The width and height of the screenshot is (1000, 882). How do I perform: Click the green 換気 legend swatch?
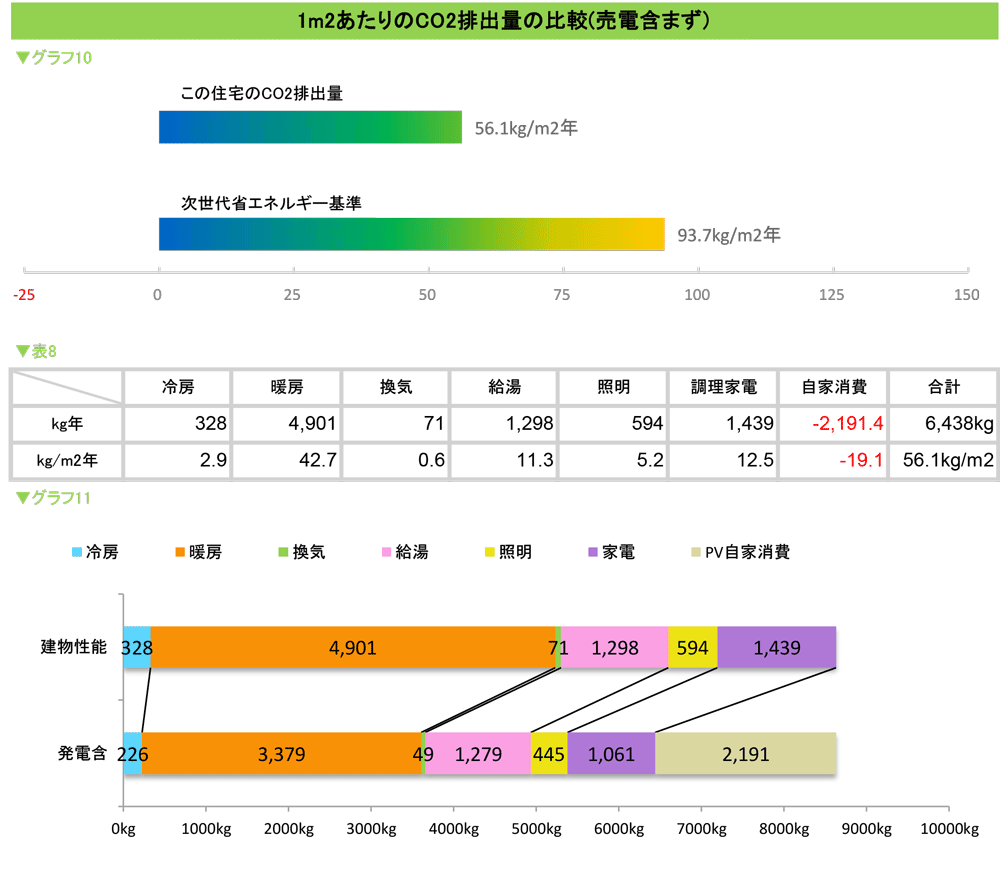coord(283,552)
